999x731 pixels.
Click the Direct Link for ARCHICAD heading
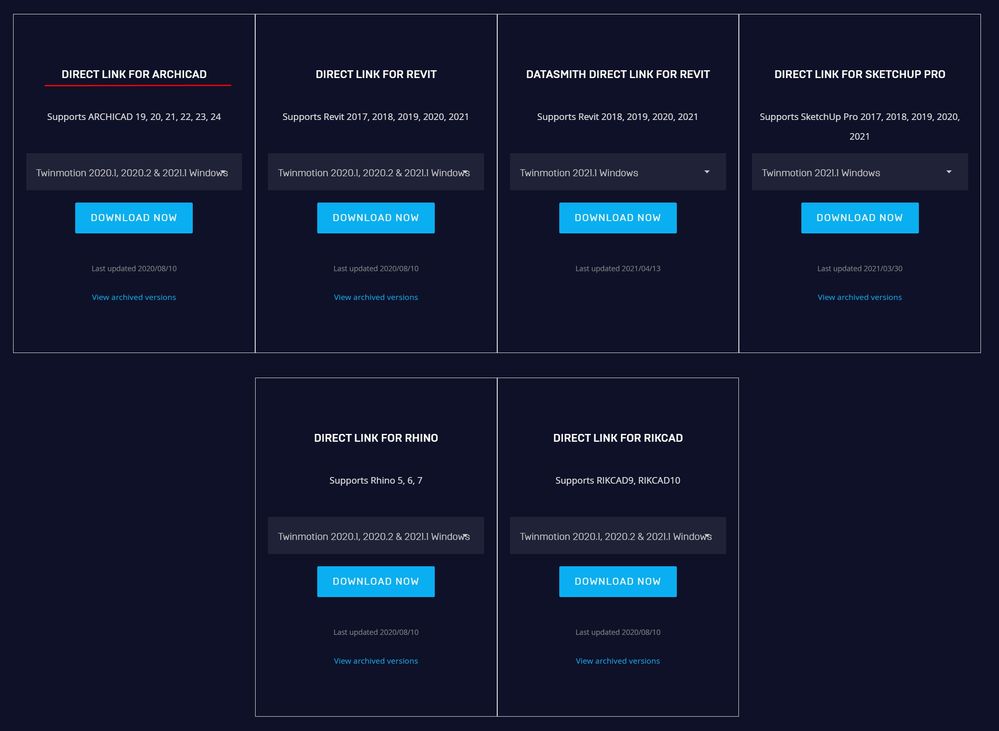pos(134,74)
